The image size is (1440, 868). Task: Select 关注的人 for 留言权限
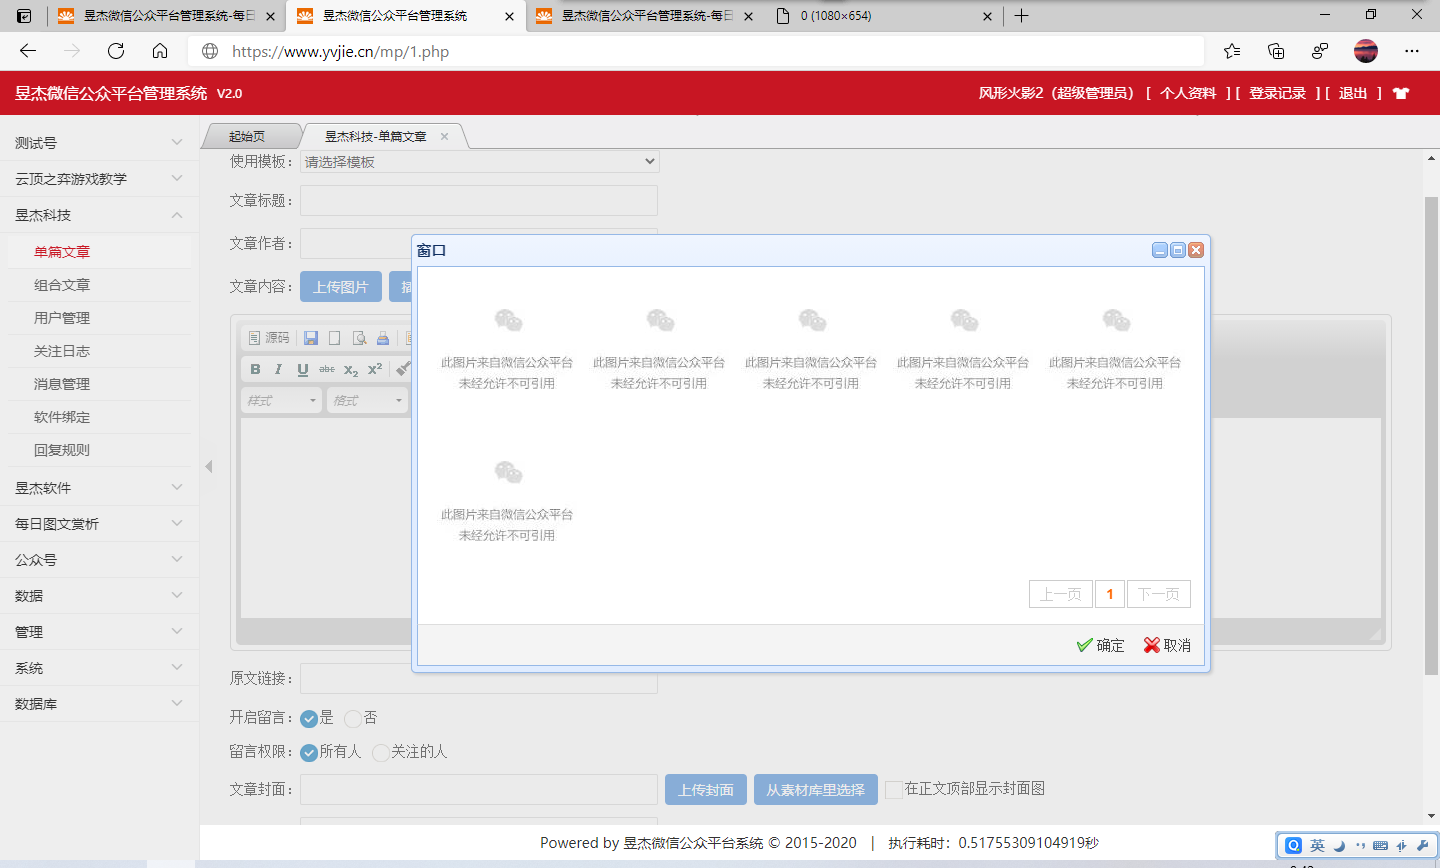[381, 752]
